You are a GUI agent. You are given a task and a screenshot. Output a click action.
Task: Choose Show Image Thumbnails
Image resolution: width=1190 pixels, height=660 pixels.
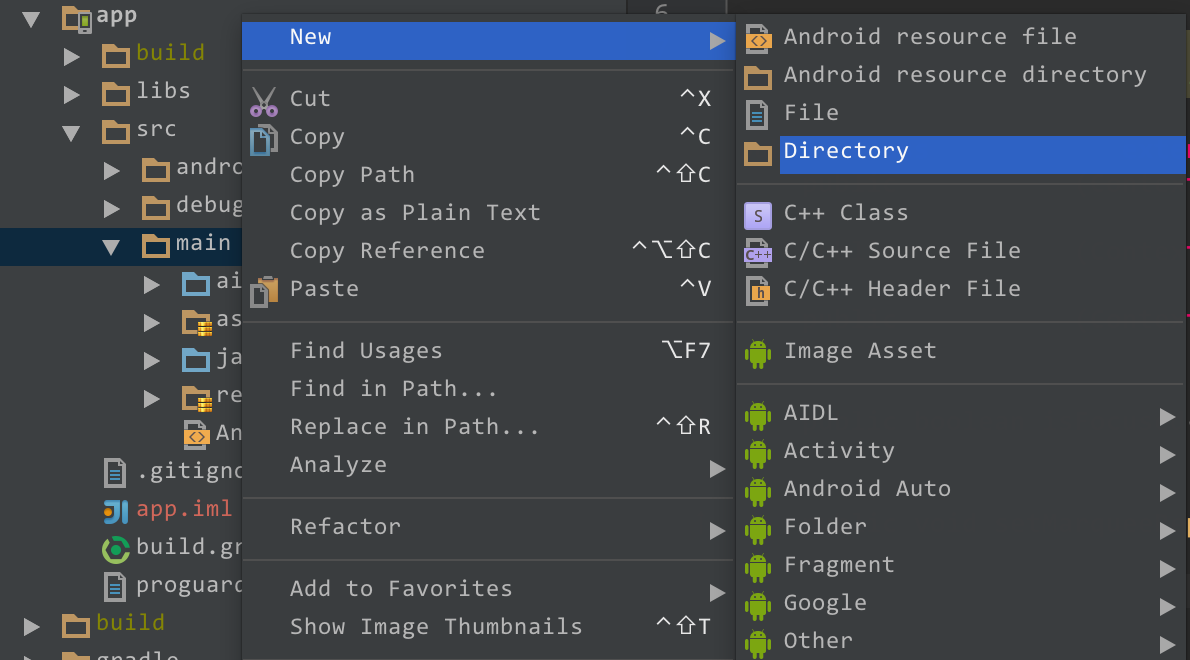pyautogui.click(x=488, y=627)
